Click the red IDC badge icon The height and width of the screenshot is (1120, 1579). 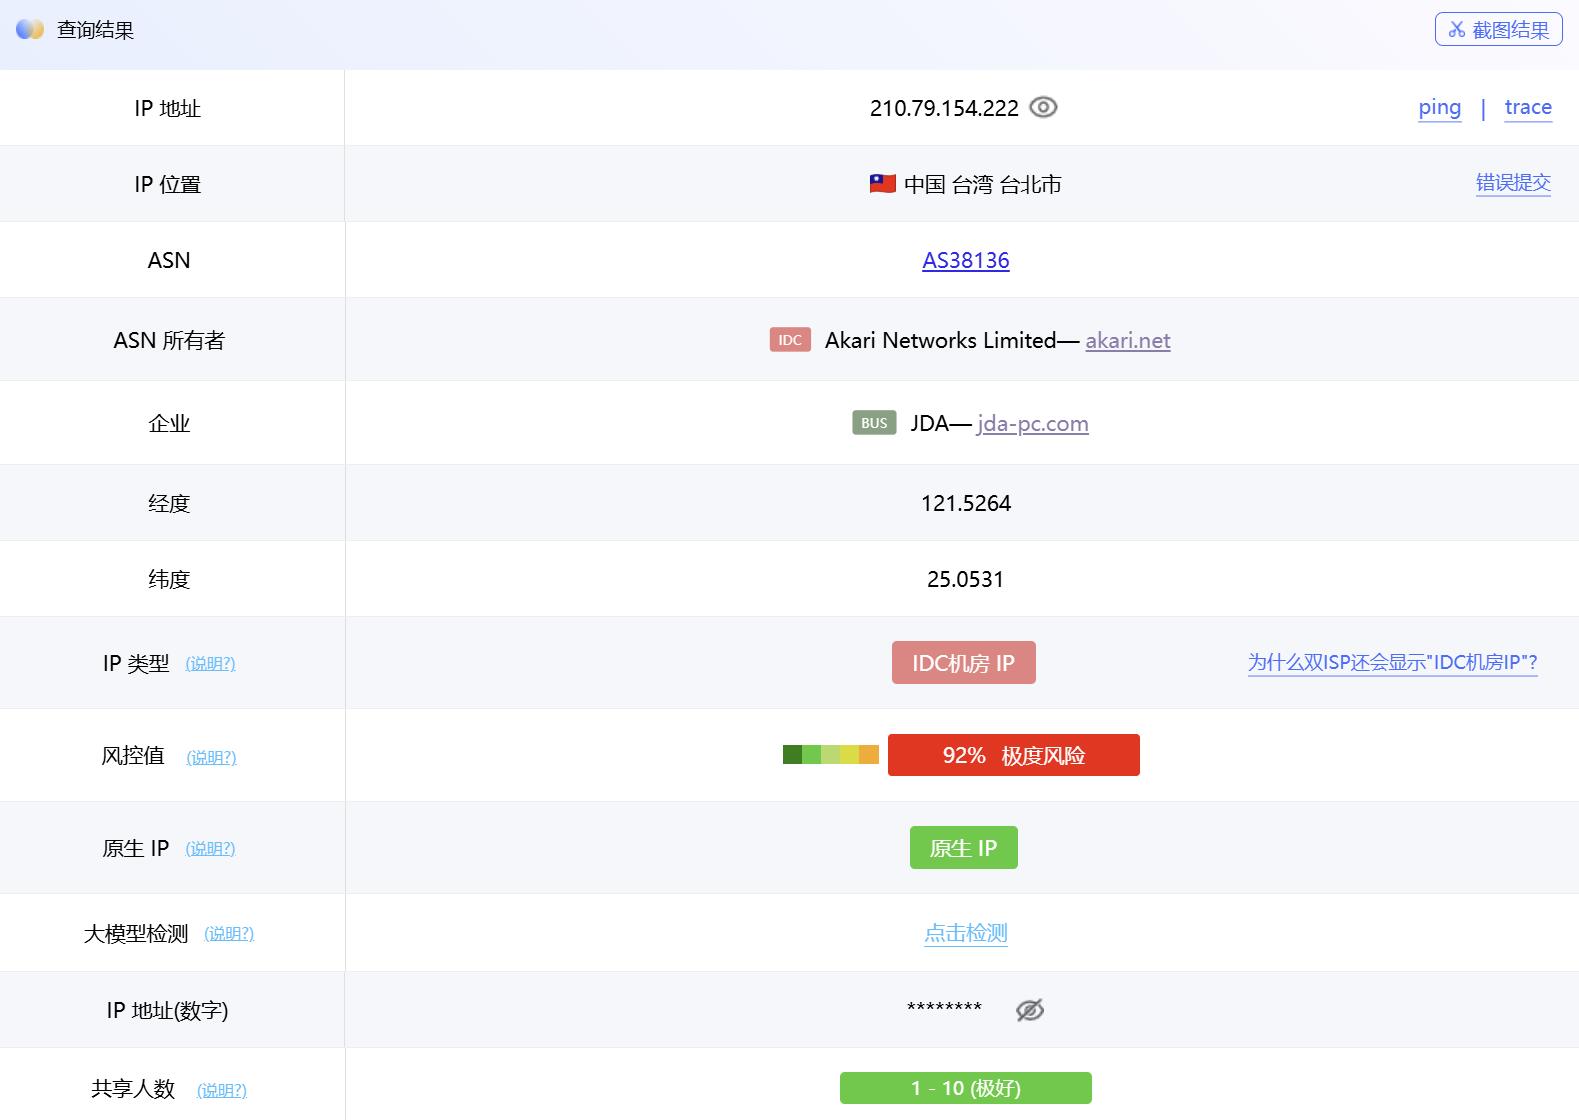click(x=789, y=340)
